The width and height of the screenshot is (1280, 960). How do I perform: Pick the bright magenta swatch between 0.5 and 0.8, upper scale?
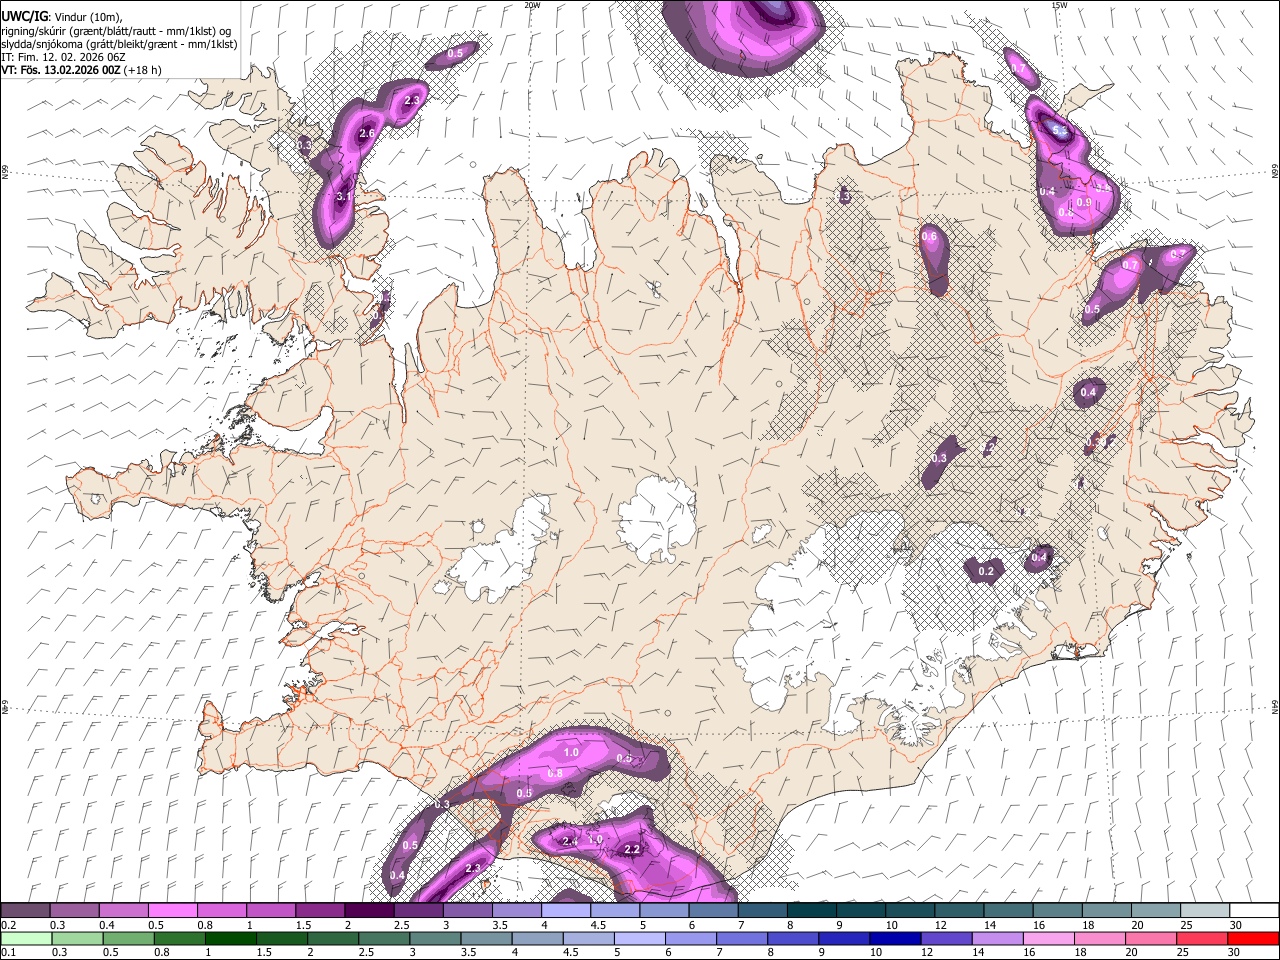tap(172, 911)
